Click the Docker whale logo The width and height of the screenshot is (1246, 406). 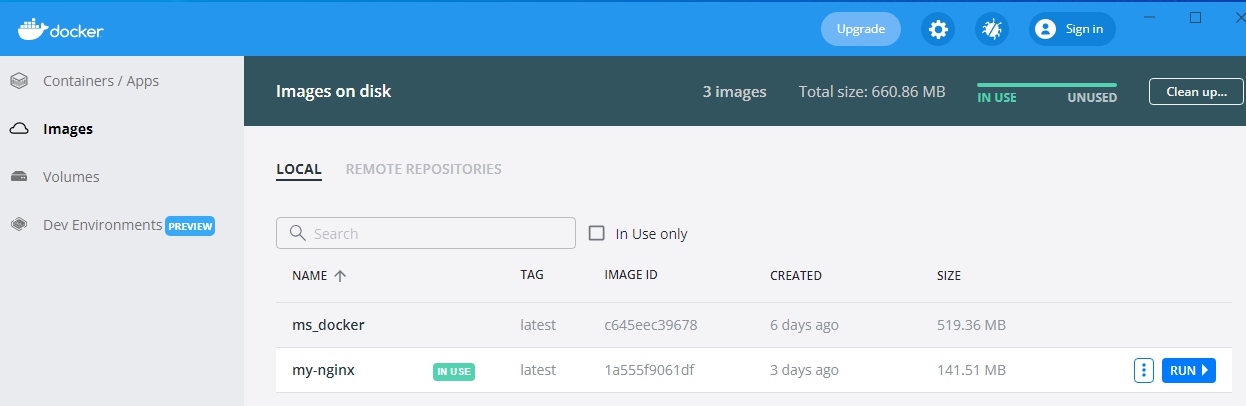pos(31,29)
